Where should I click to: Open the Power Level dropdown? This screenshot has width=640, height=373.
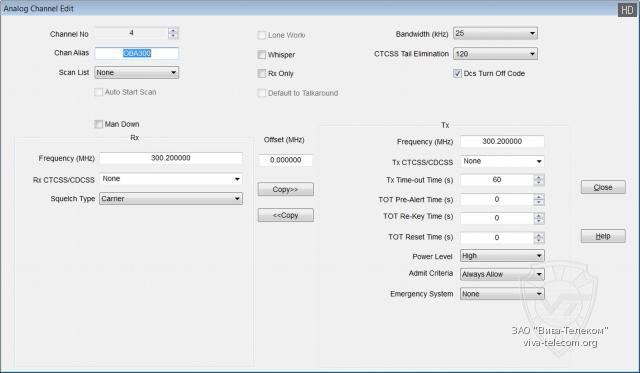(x=502, y=256)
